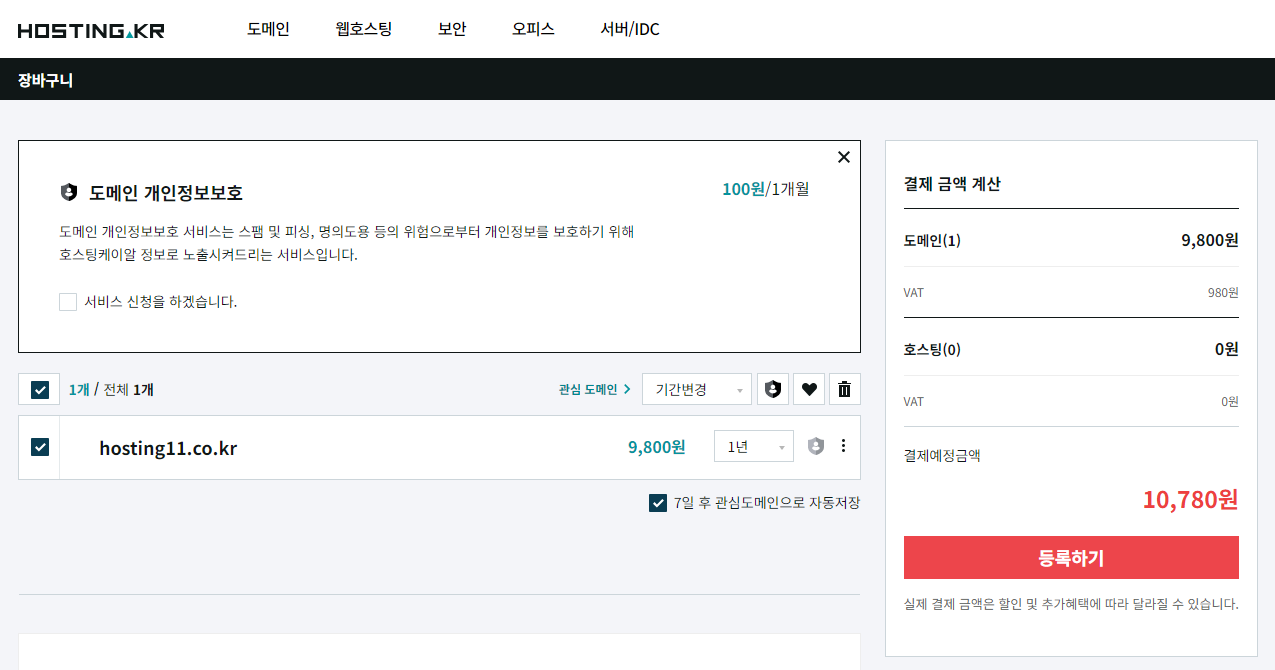Screen dimensions: 1275x670
Task: Check the 서비스 신청을 하겠습니다 checkbox
Action: 68,302
